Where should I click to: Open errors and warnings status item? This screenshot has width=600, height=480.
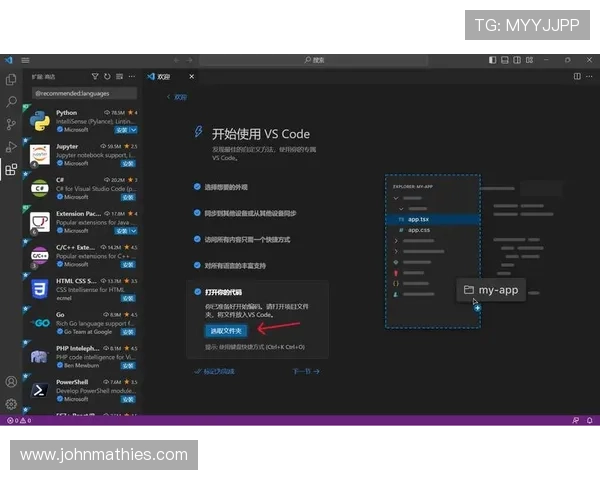click(x=19, y=420)
